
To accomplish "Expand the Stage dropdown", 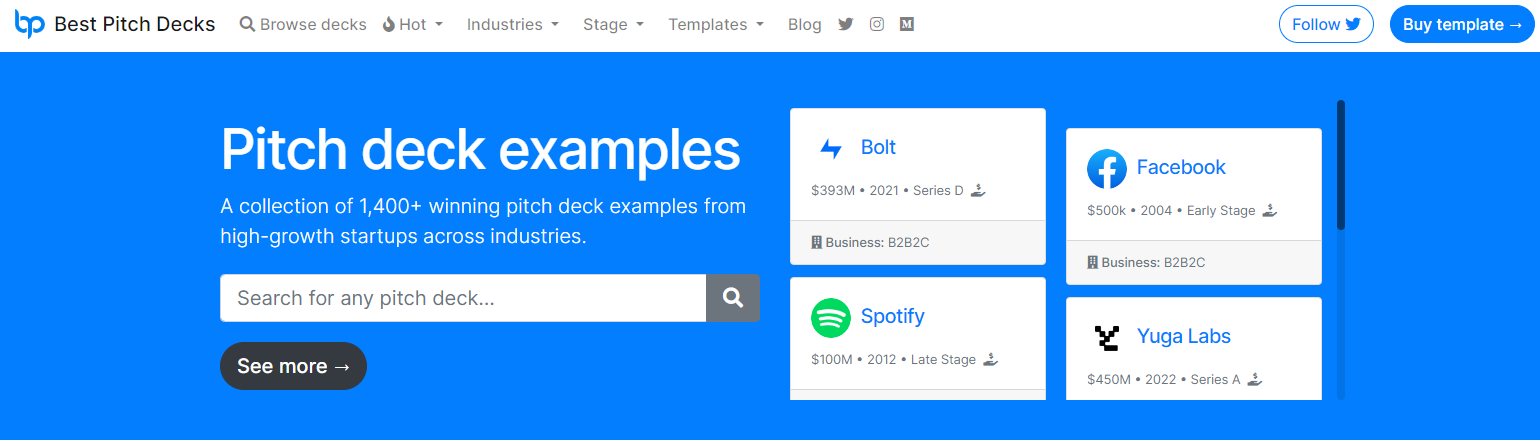I will pos(613,24).
